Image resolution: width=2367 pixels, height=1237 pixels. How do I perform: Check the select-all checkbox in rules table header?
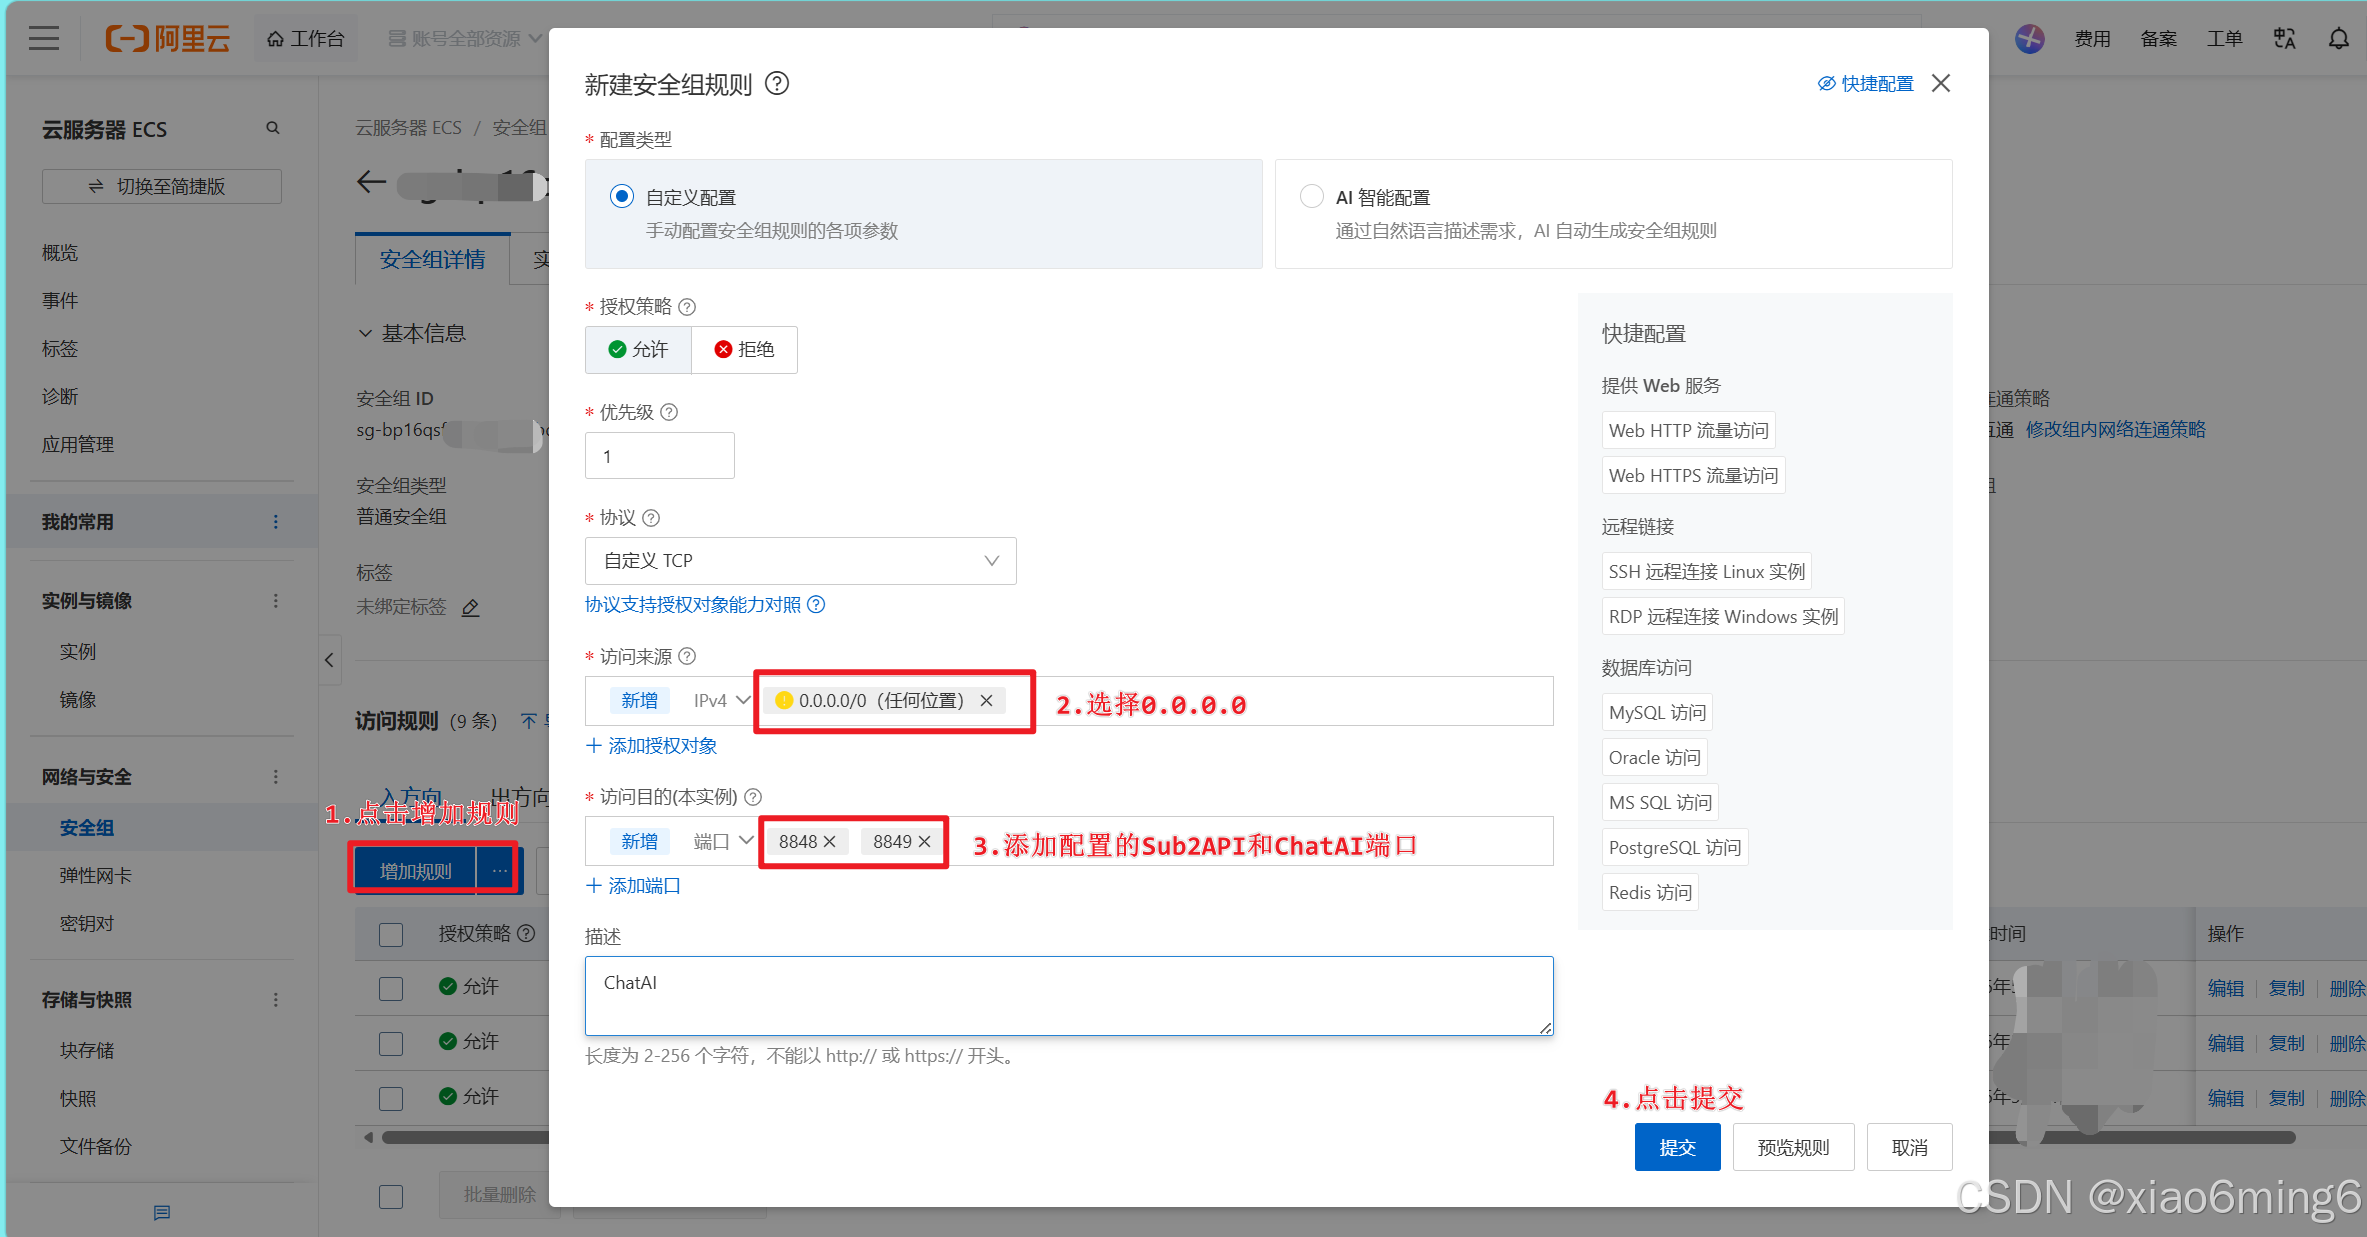coord(391,935)
